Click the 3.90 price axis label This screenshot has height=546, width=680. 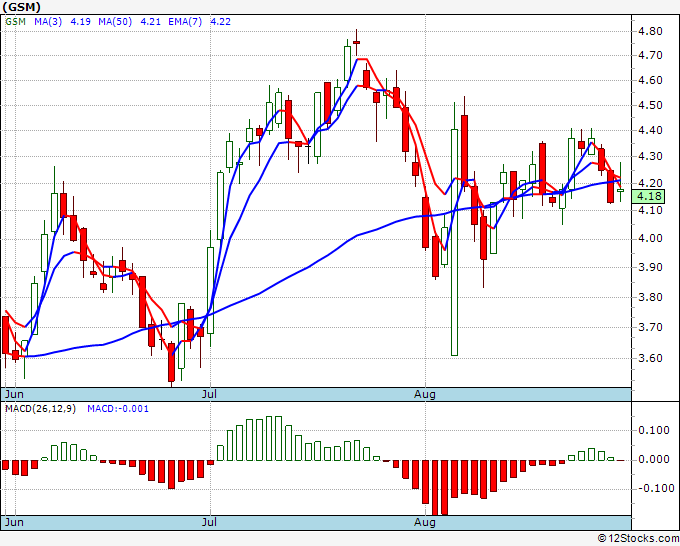(650, 267)
